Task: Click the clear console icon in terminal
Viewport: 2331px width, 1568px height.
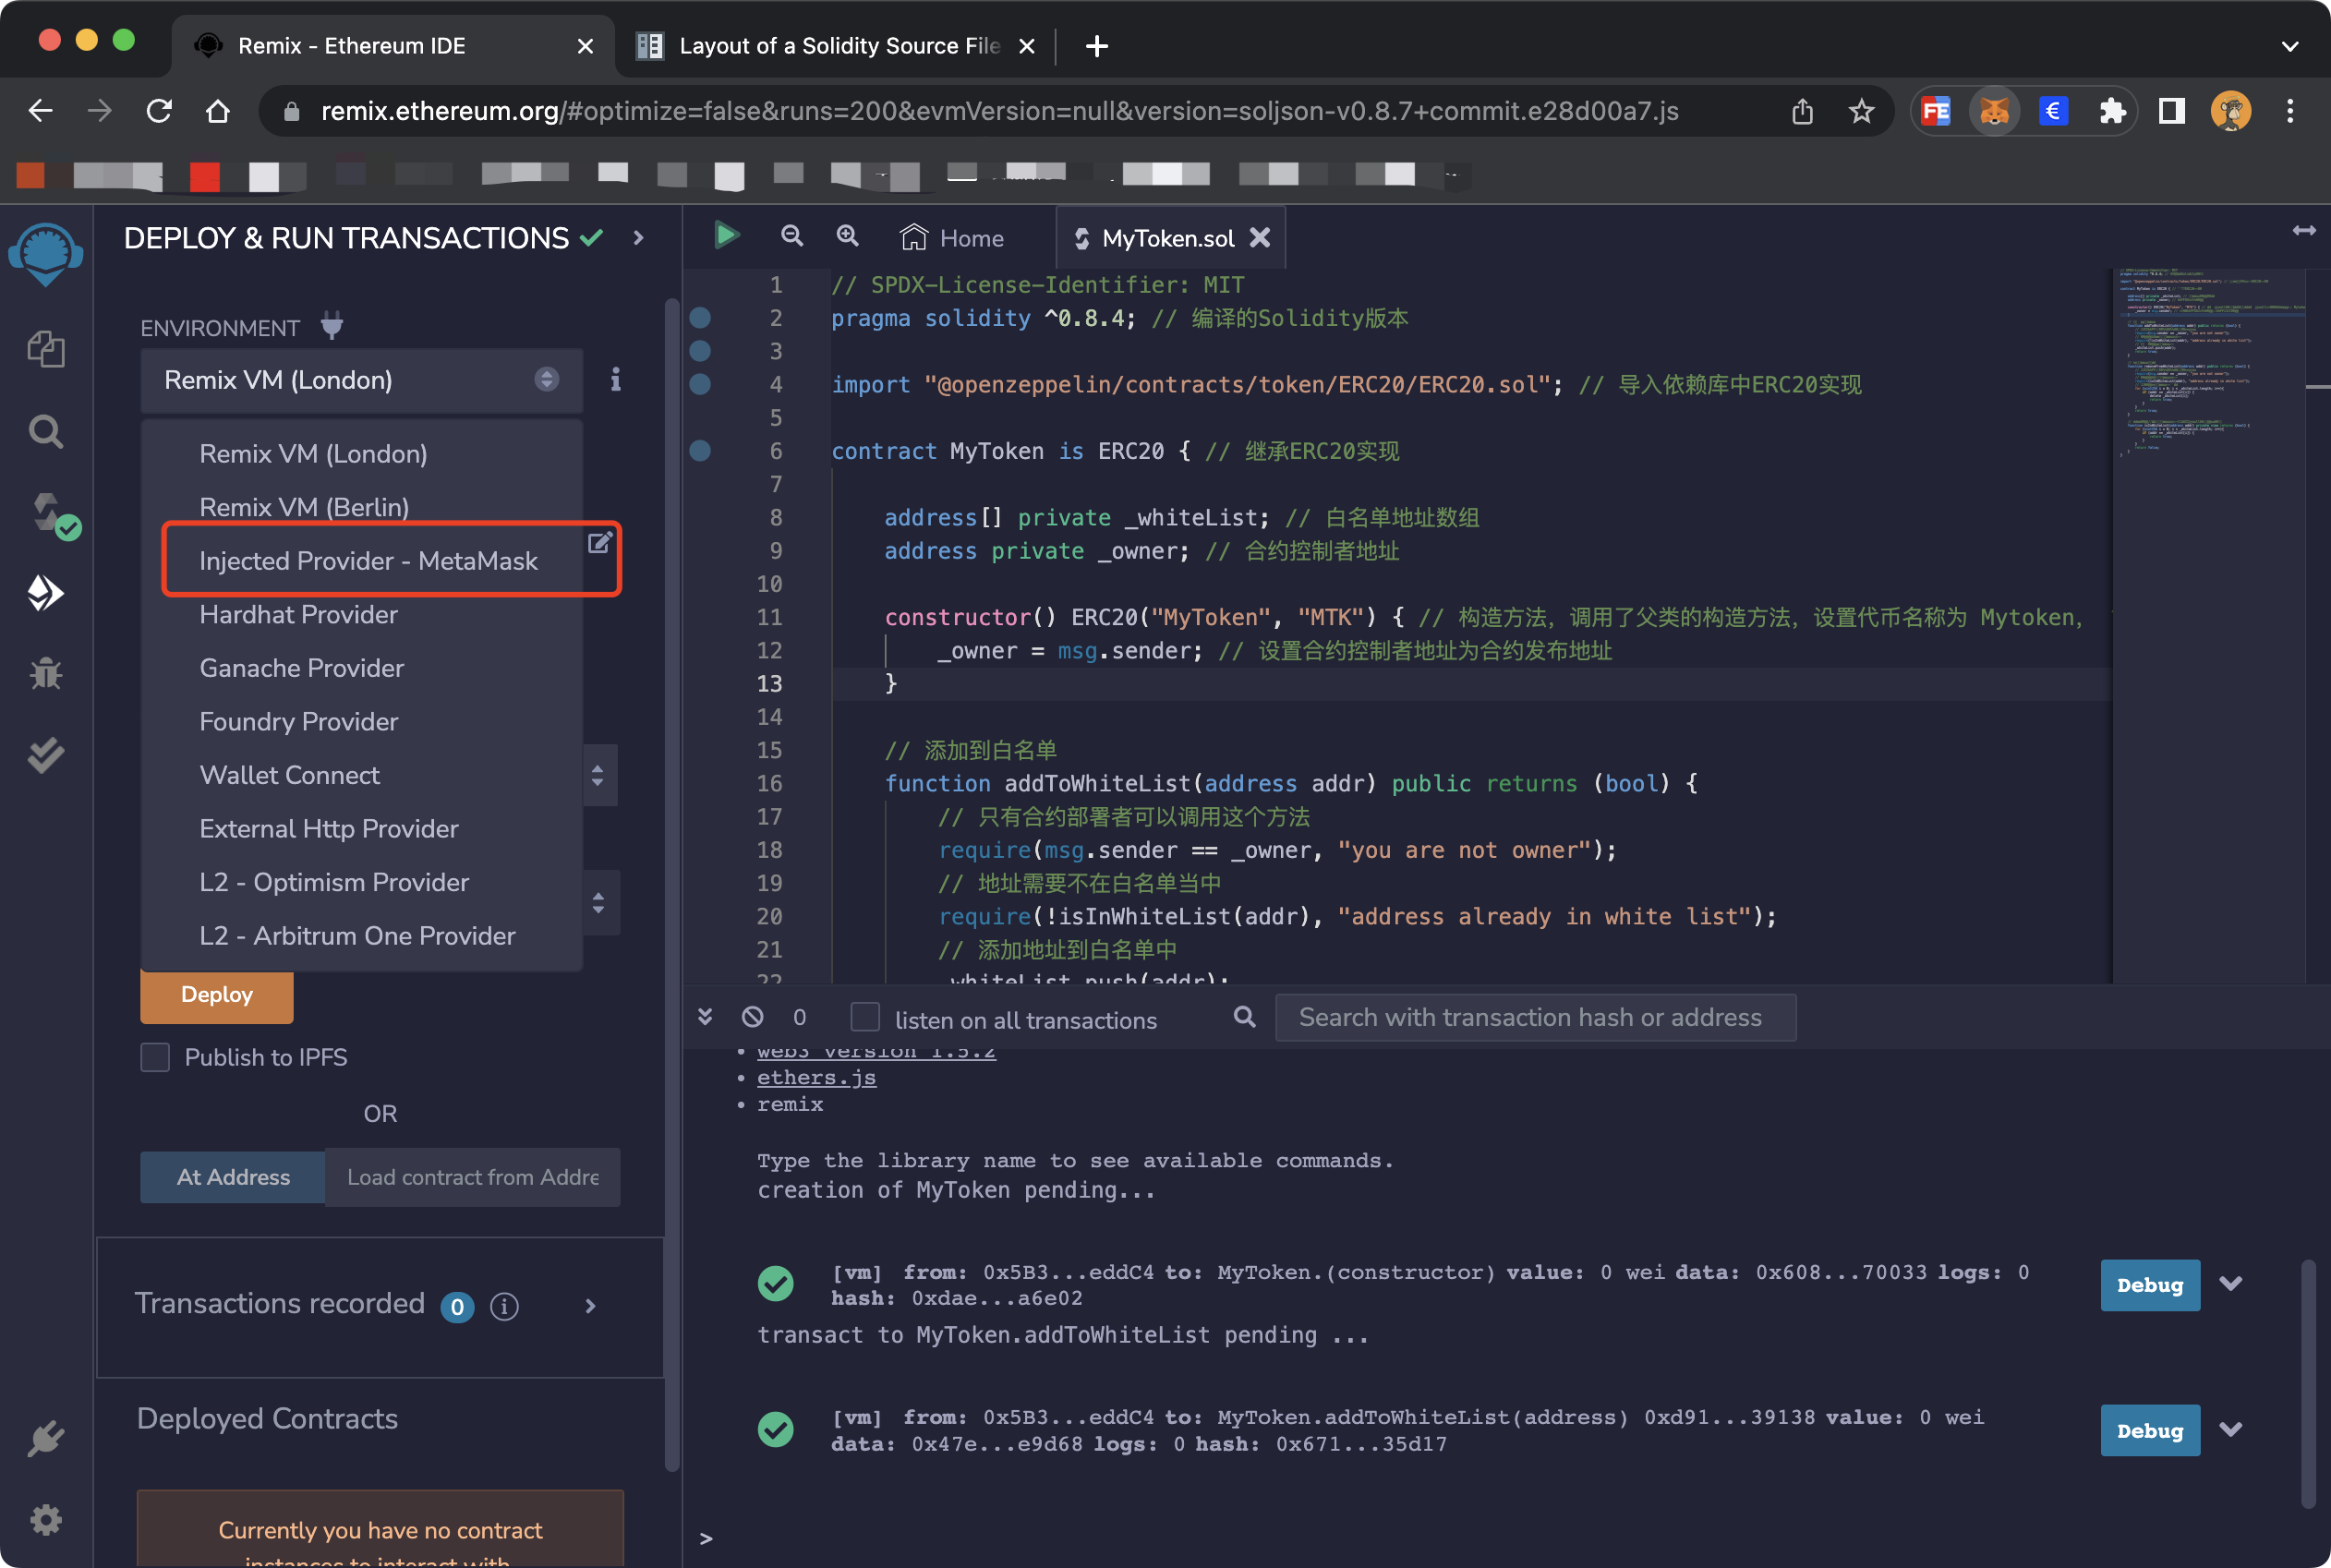Action: coord(753,1017)
